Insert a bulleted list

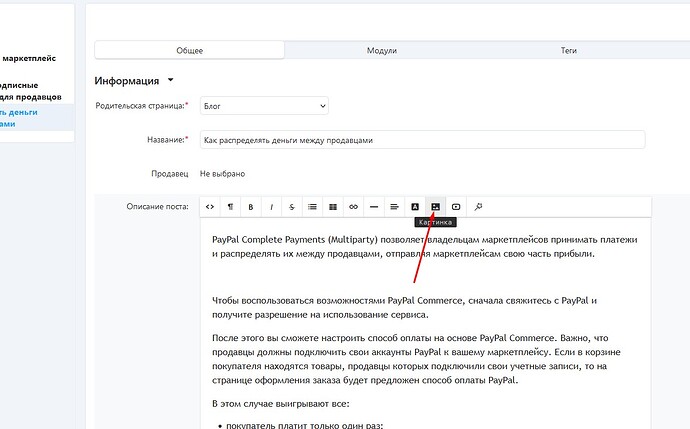click(x=312, y=207)
